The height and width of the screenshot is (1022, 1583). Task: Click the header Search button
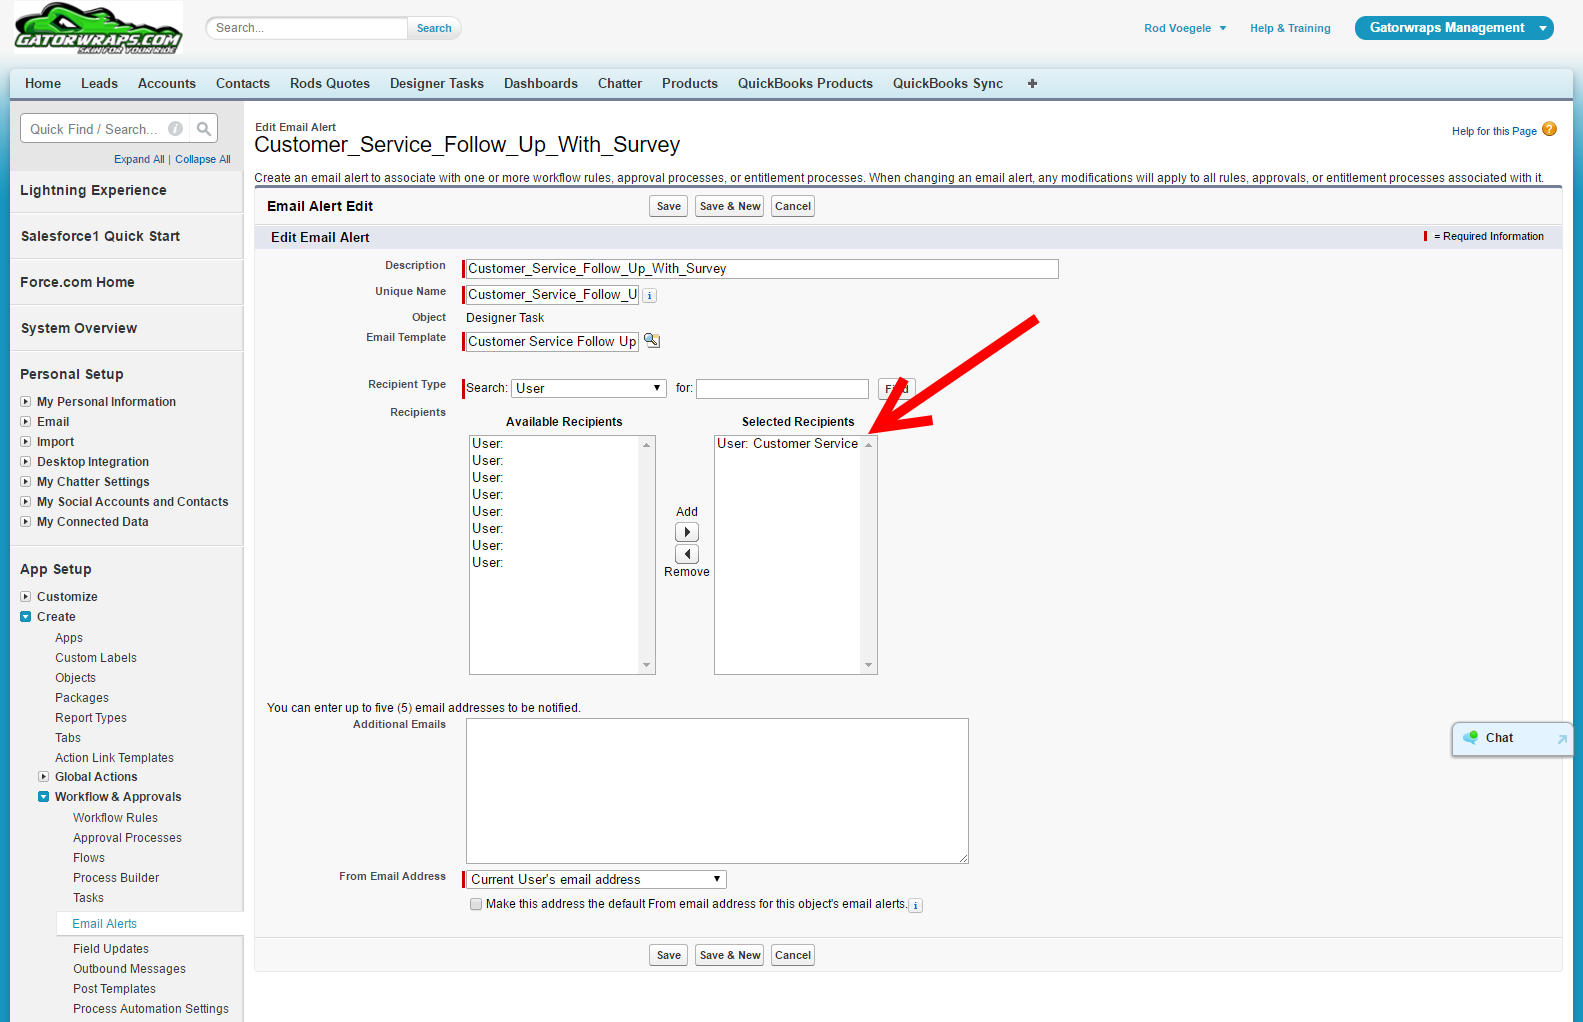point(434,28)
